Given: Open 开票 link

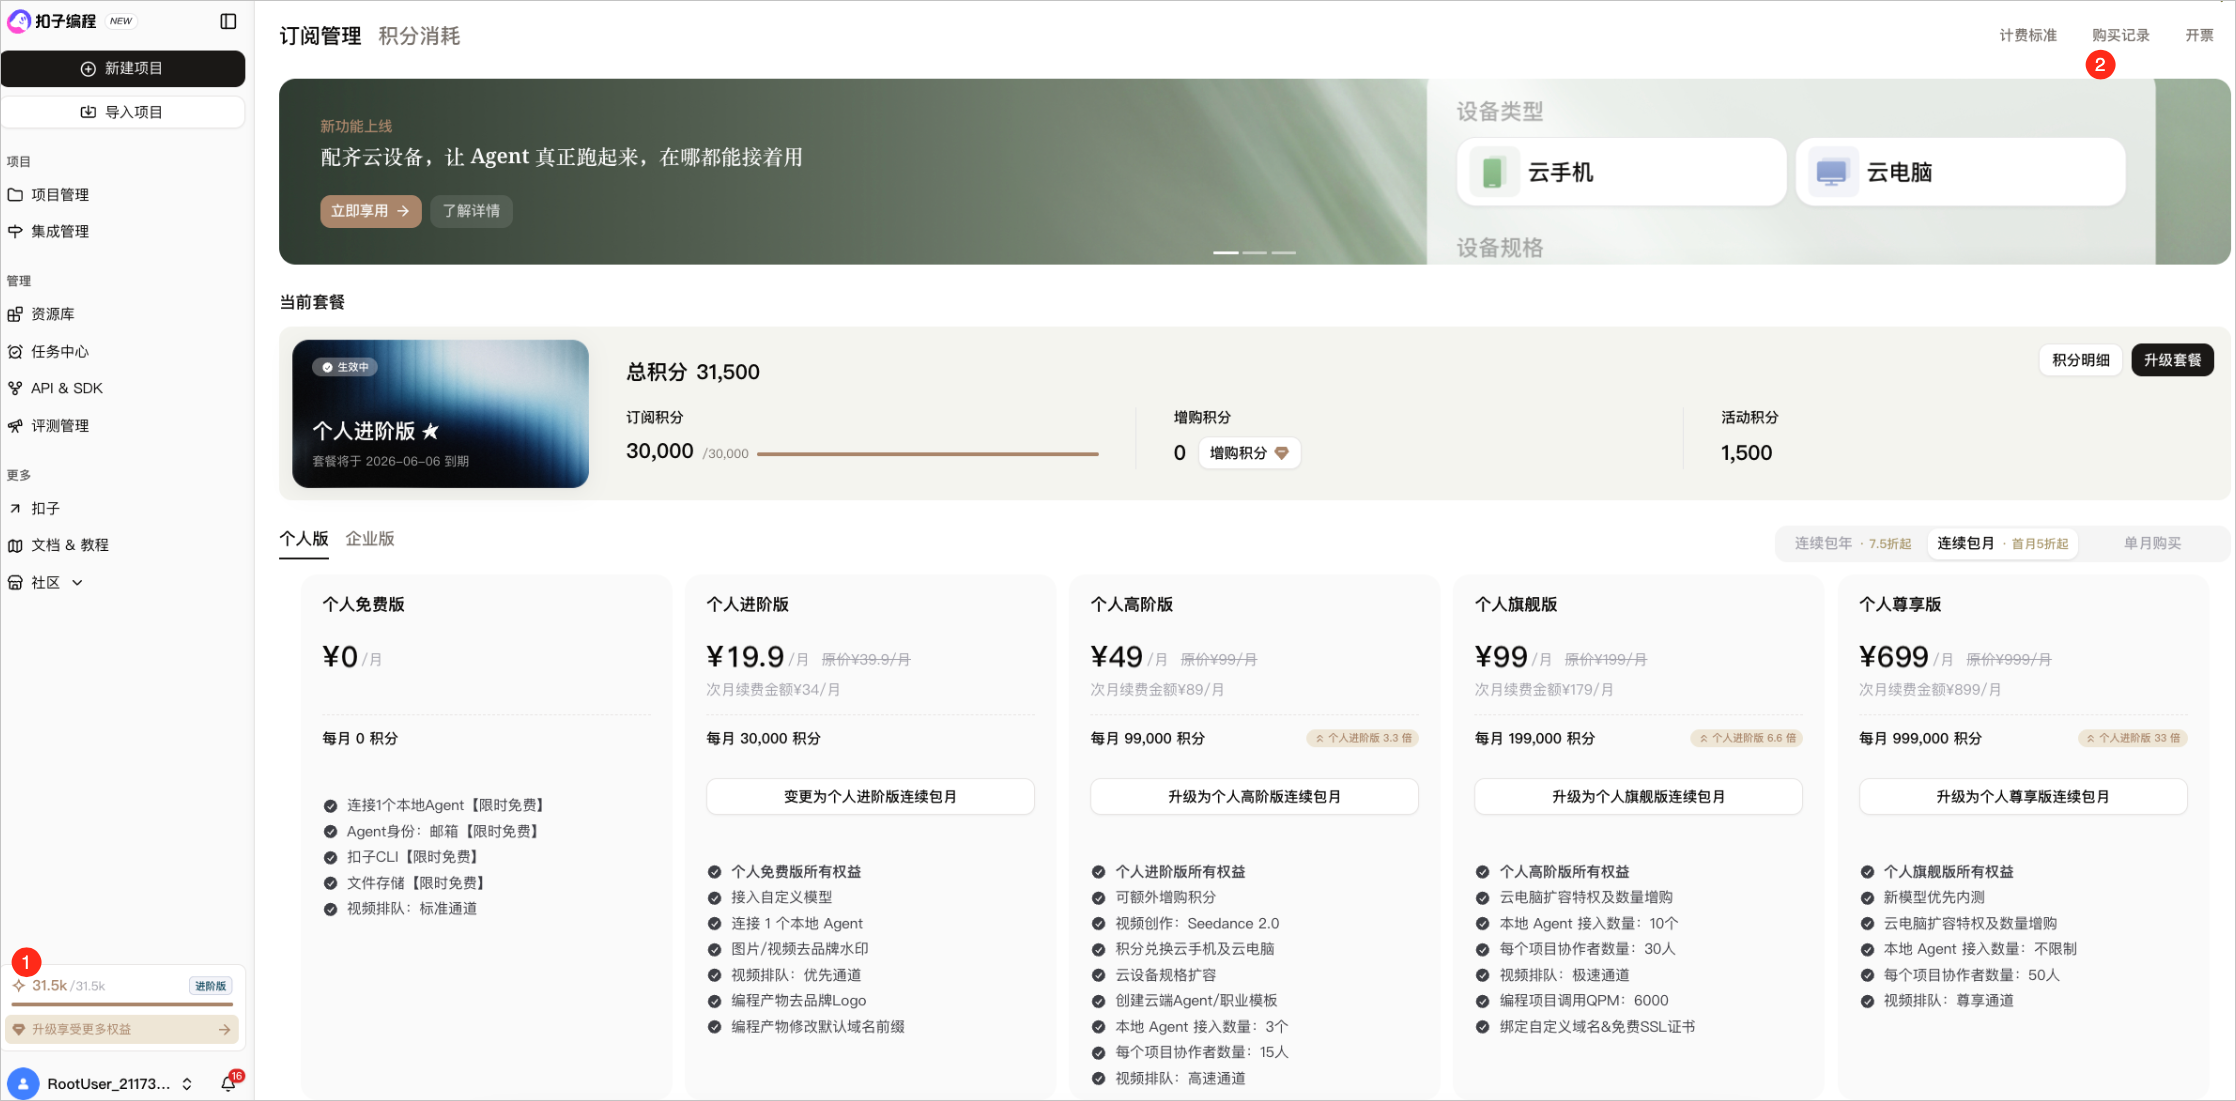Looking at the screenshot, I should click(x=2199, y=35).
